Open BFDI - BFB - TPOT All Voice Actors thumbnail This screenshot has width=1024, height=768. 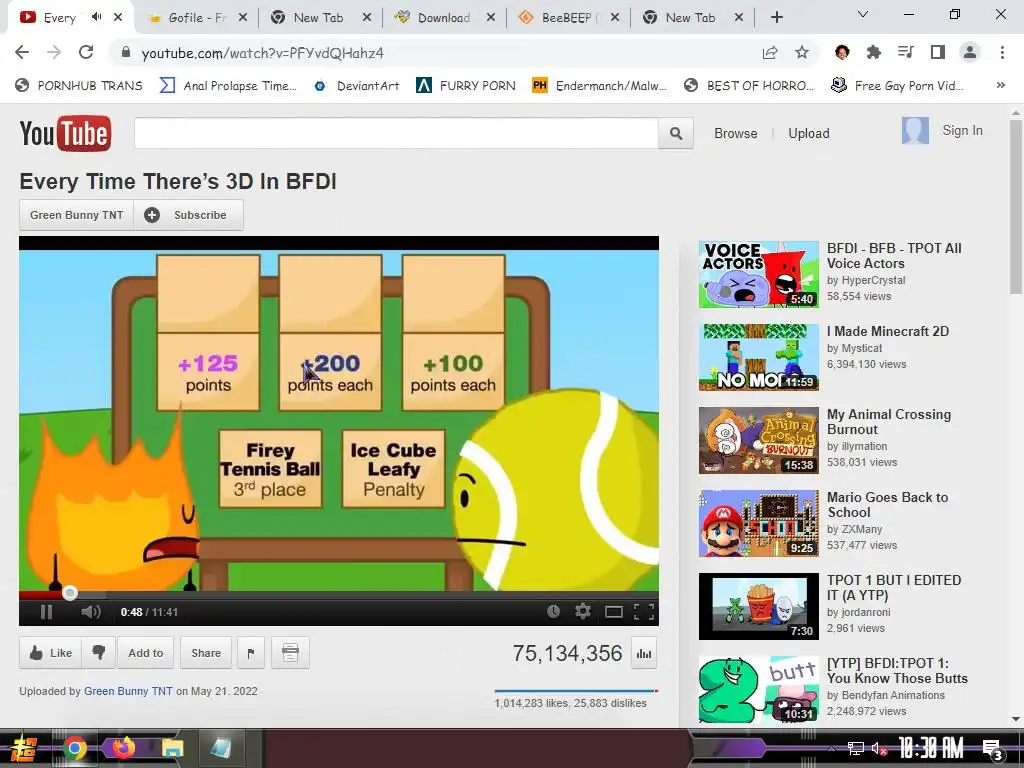pos(758,274)
